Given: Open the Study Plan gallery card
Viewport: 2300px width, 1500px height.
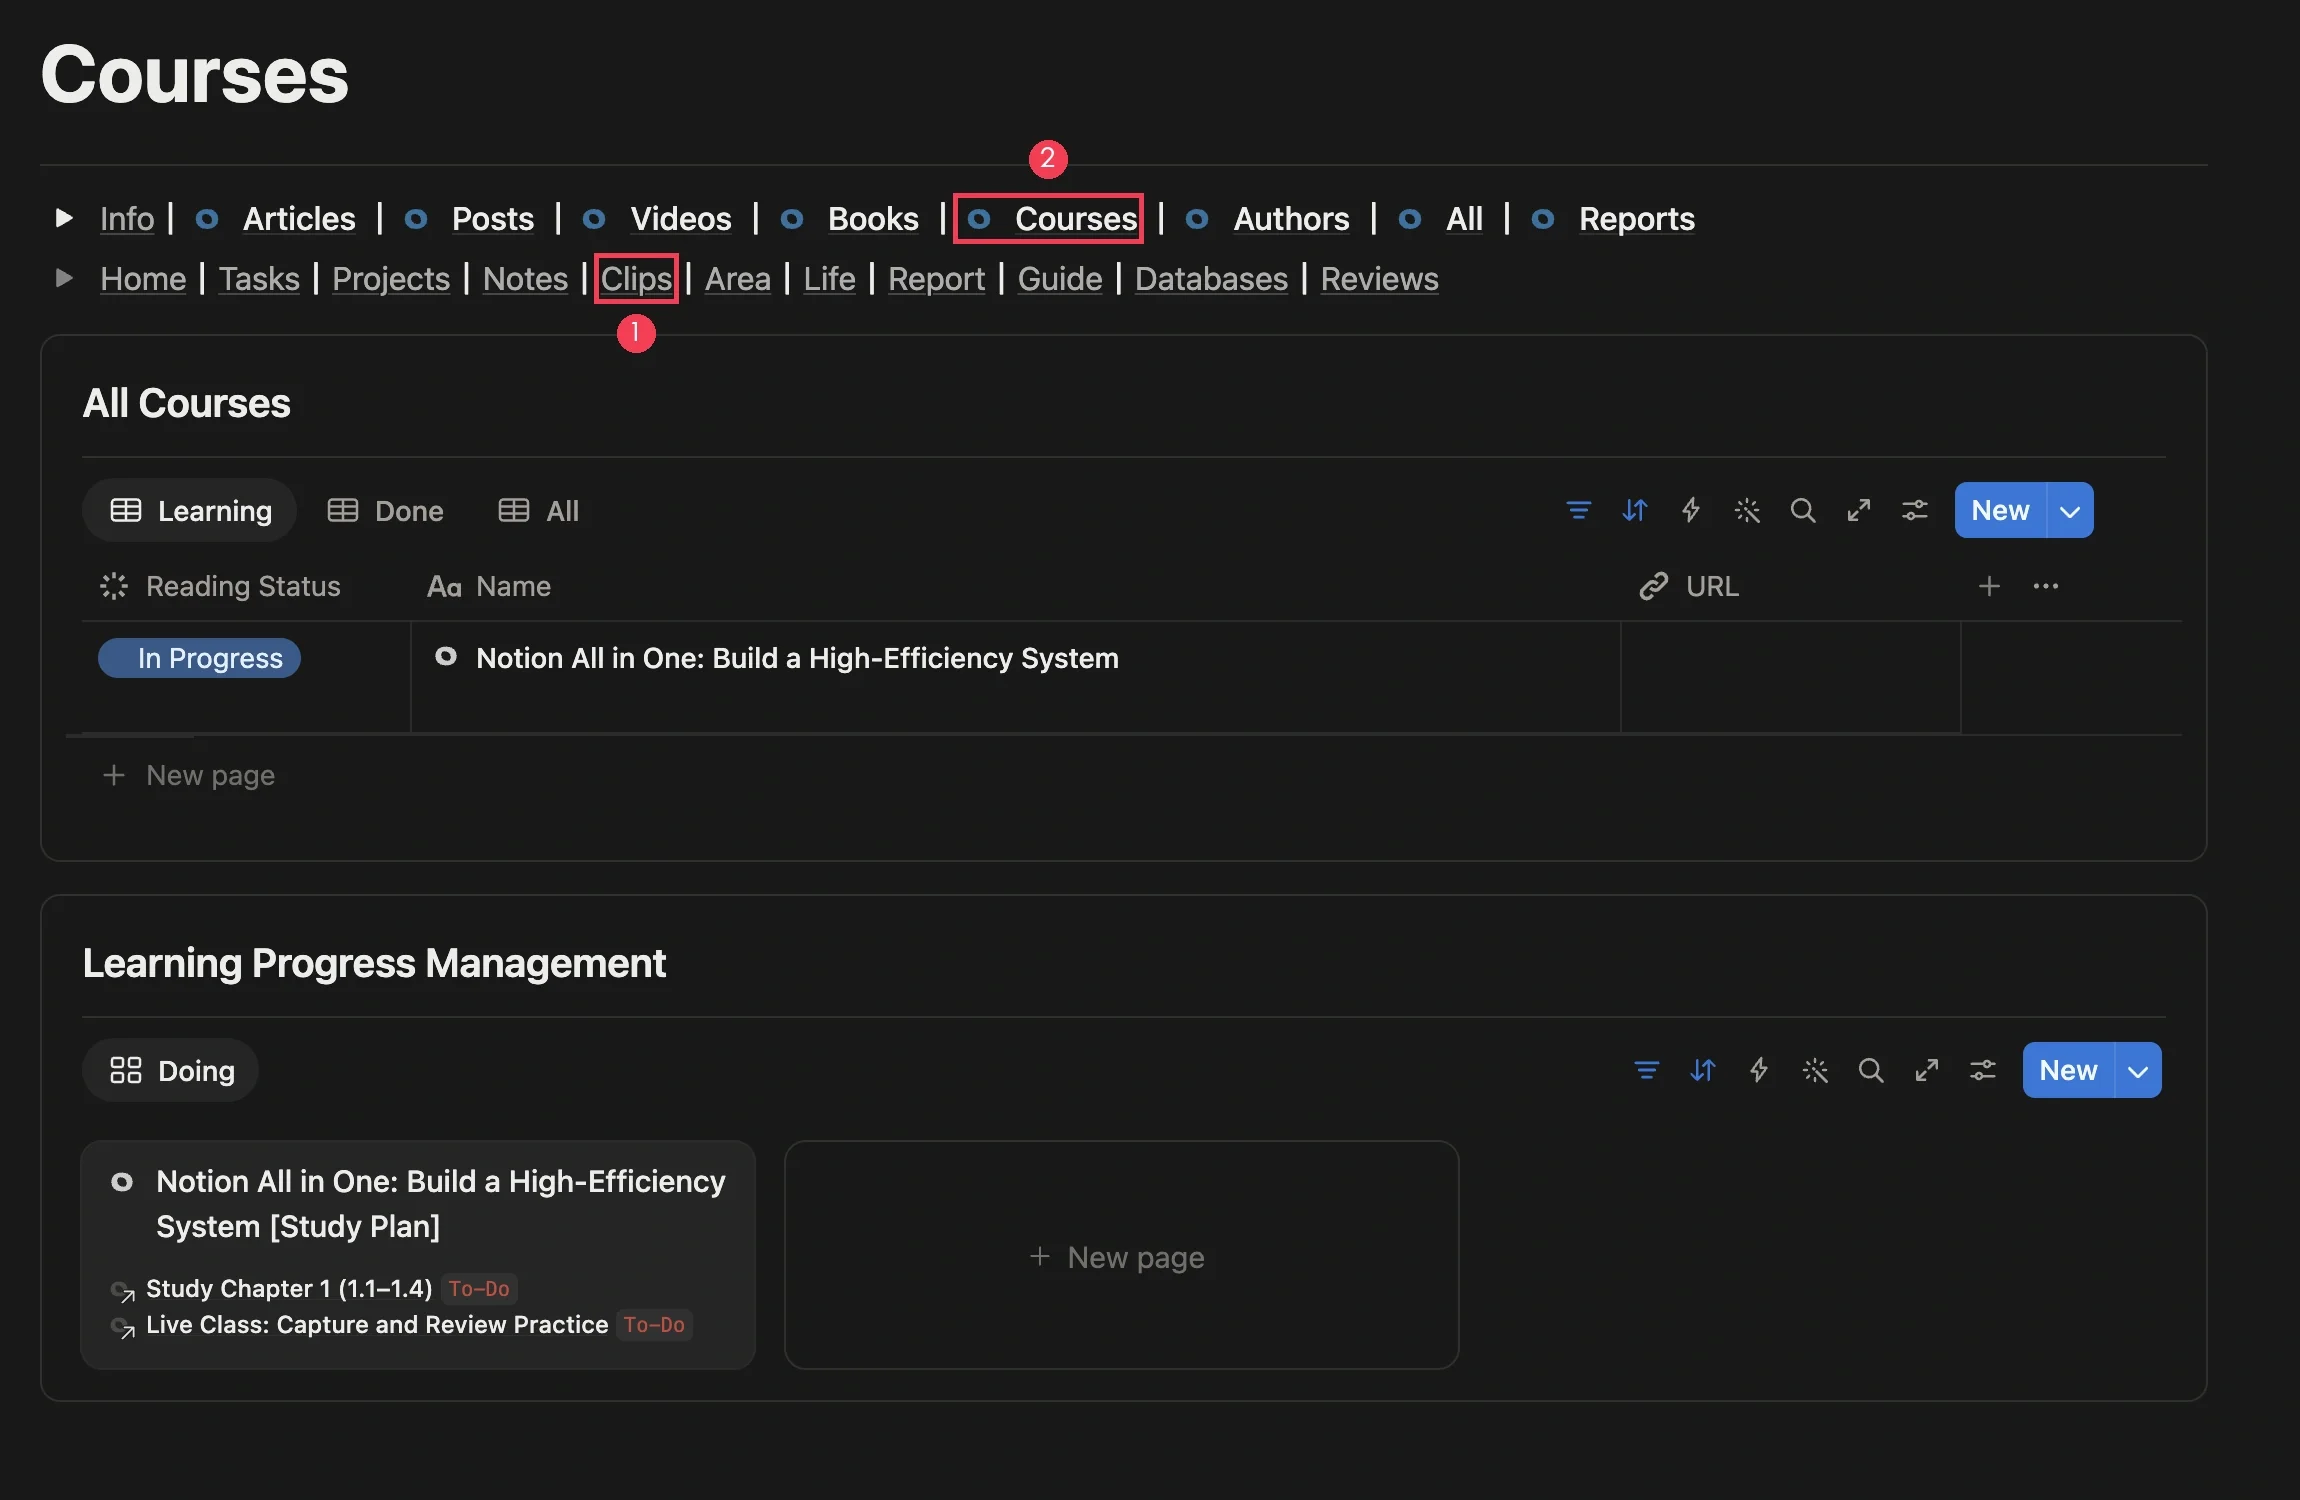Looking at the screenshot, I should pyautogui.click(x=418, y=1255).
